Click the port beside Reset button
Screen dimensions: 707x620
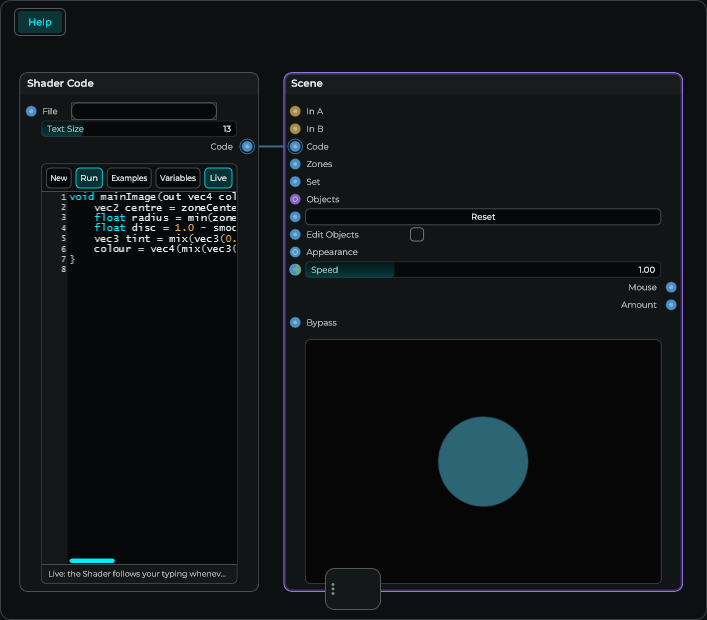coord(295,217)
